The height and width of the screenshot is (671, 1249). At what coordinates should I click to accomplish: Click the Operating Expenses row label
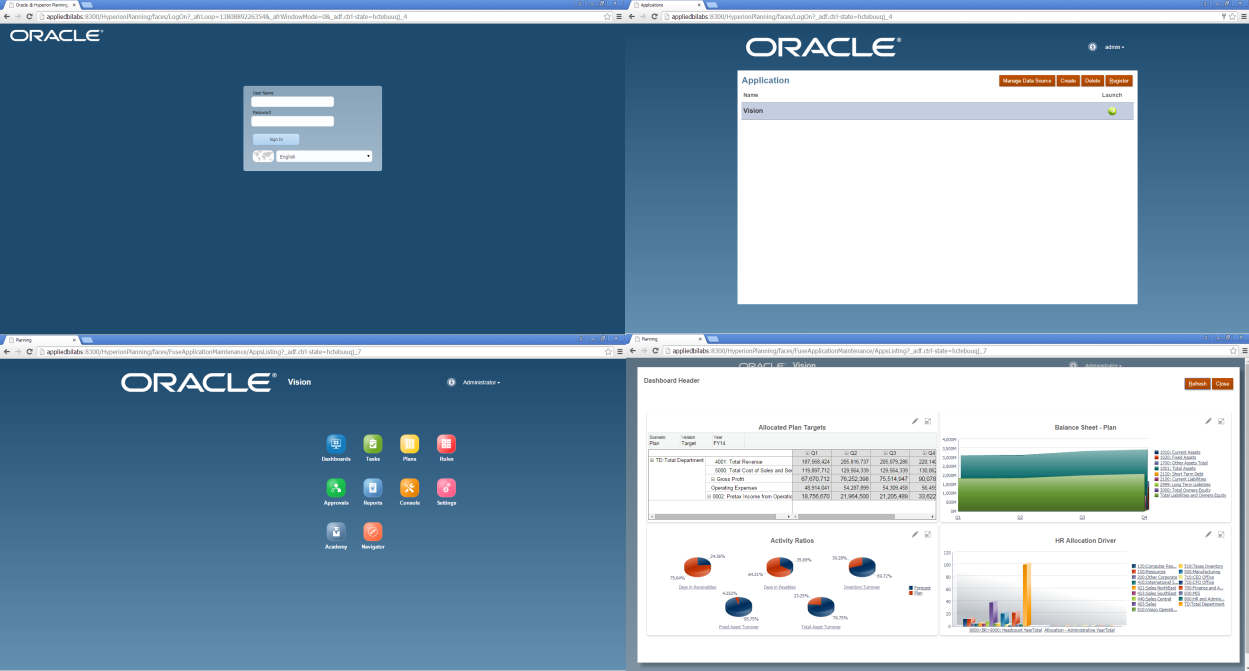click(735, 488)
